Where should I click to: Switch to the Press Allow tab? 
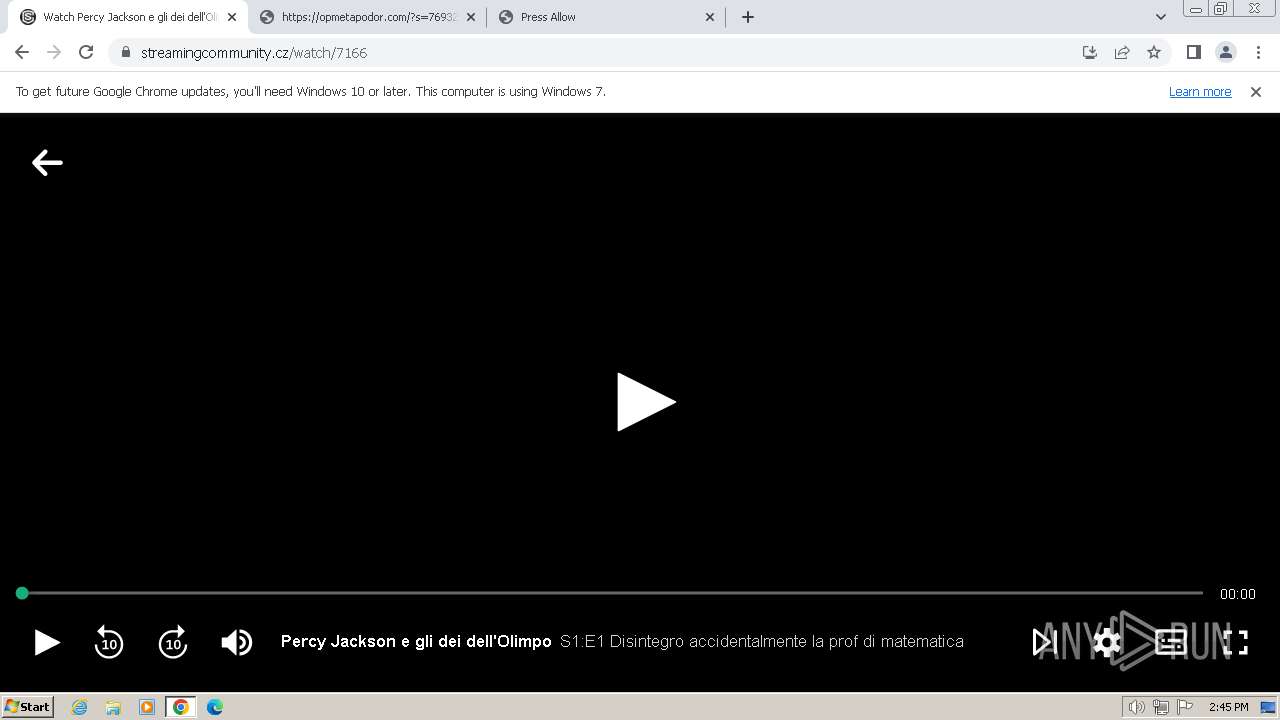click(x=605, y=17)
